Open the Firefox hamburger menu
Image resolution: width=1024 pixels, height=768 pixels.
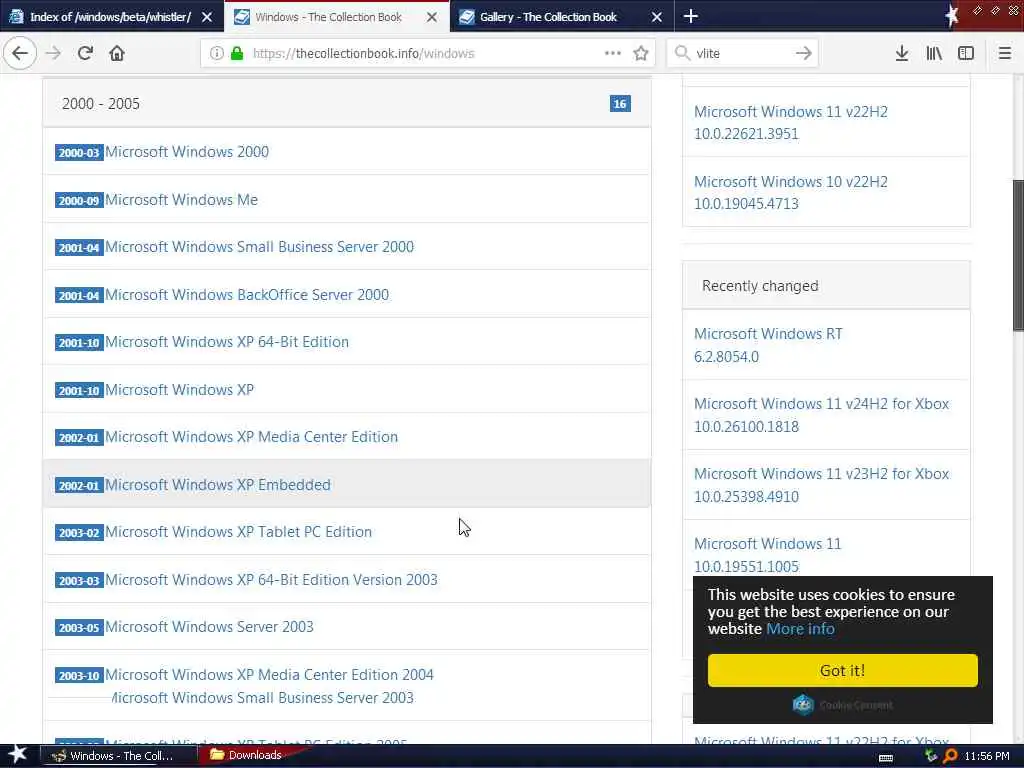(1004, 54)
